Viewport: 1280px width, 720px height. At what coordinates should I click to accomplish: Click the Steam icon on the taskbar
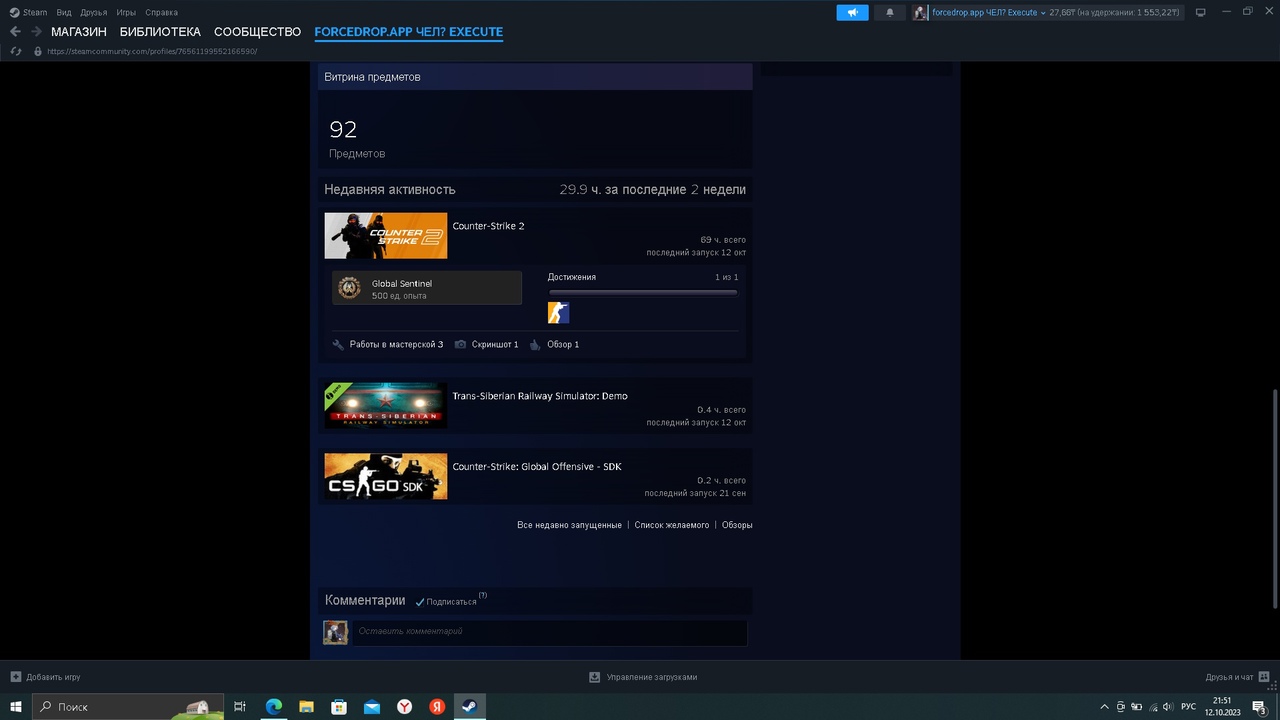point(469,706)
